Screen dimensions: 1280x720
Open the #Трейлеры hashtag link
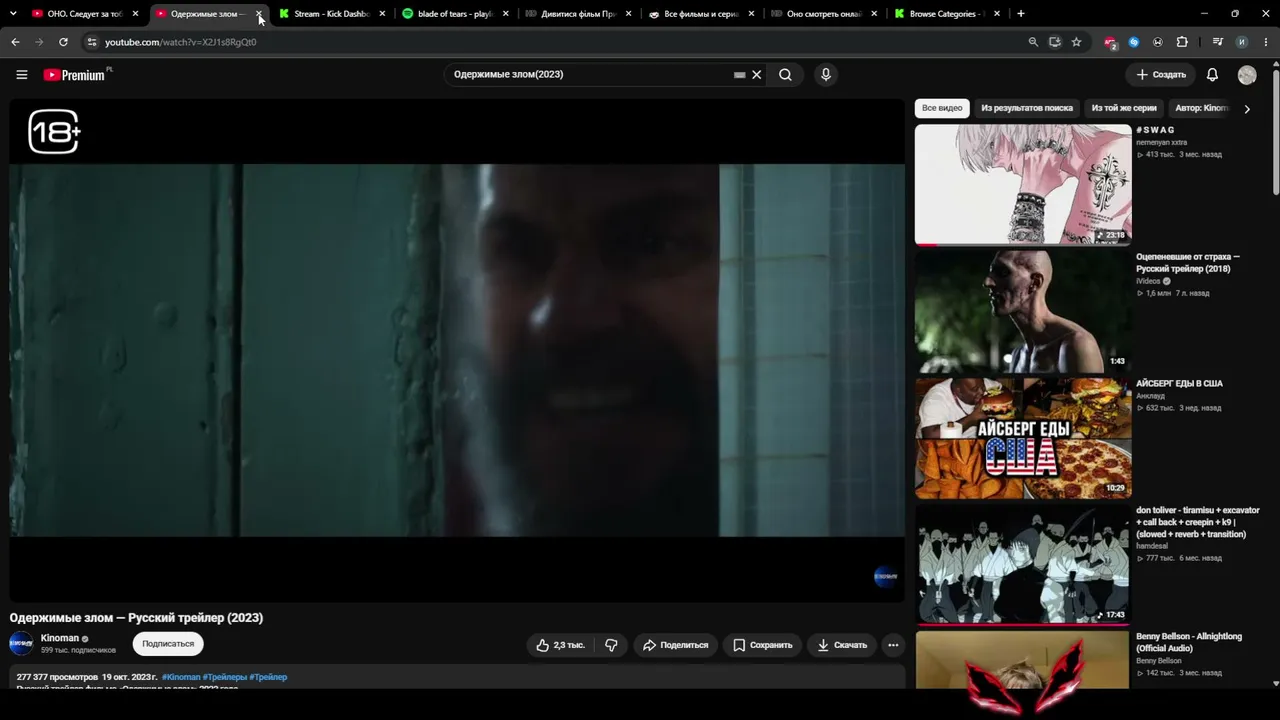[x=224, y=677]
